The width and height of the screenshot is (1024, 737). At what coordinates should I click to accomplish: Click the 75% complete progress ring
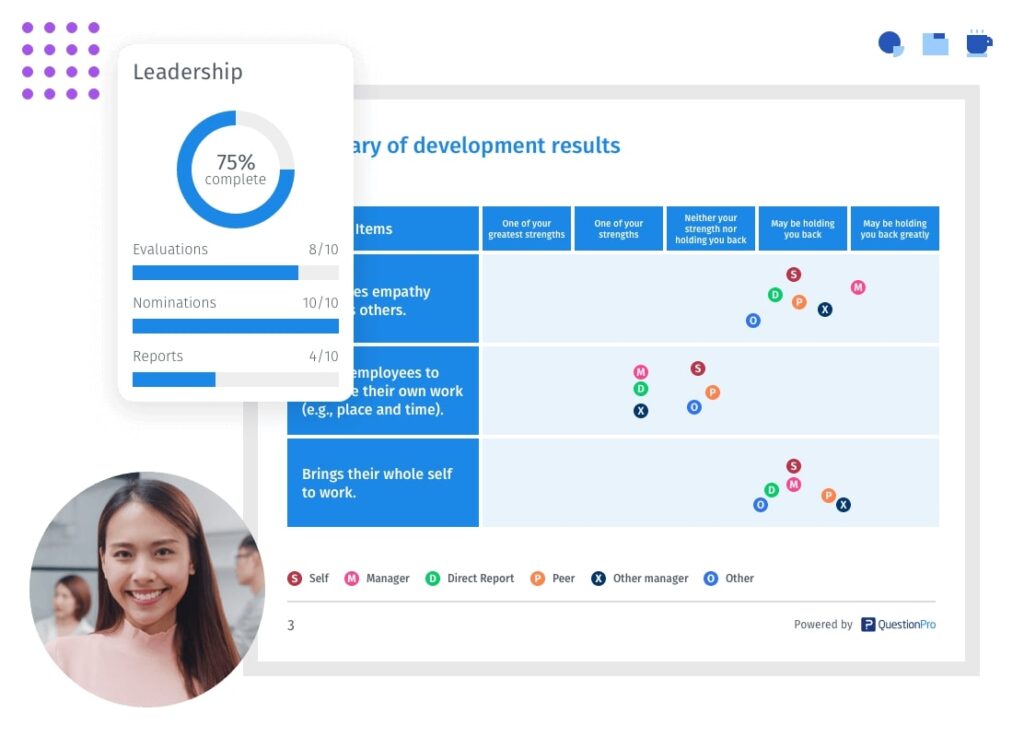coord(235,170)
